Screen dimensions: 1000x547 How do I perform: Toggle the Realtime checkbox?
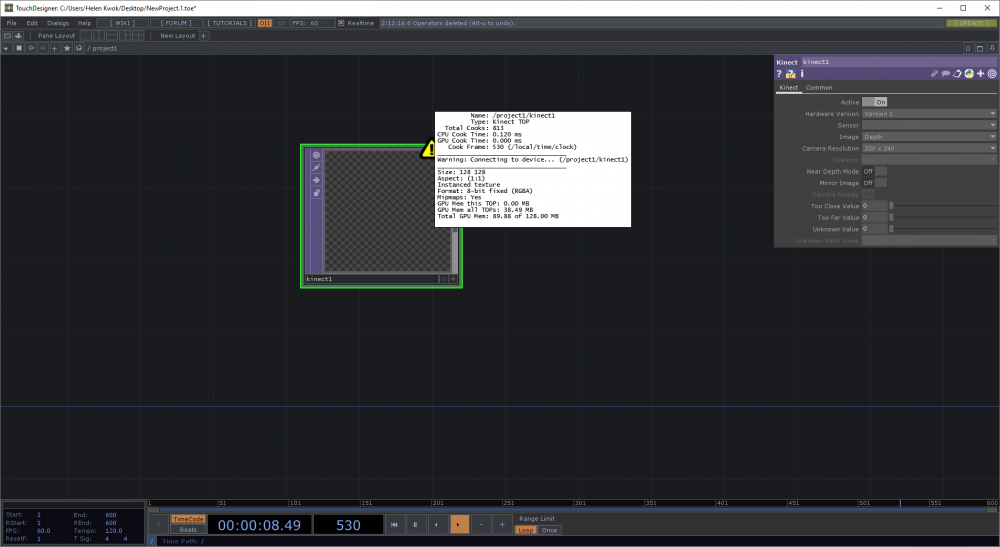341,23
